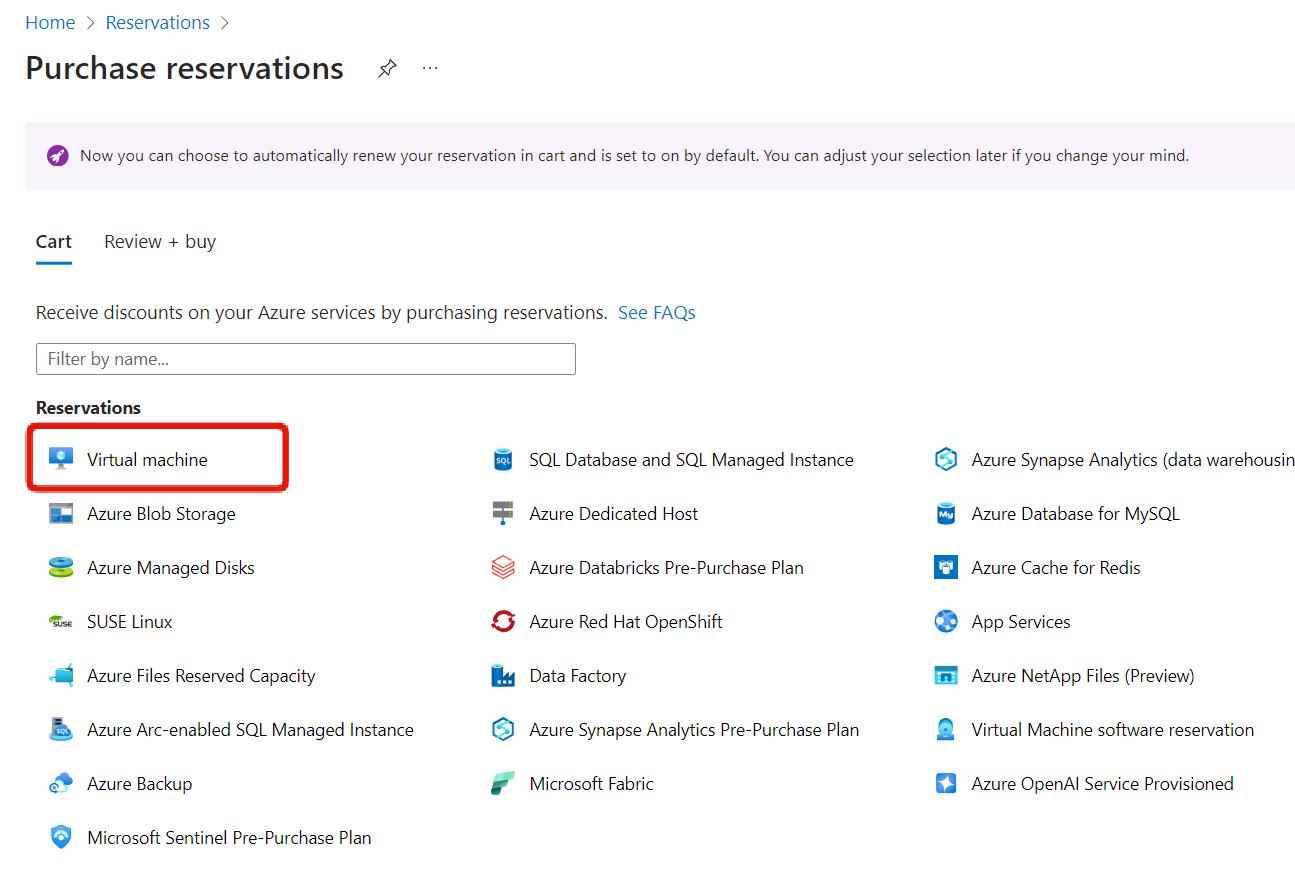Click the Azure Red Hat OpenShift icon
1295x870 pixels.
tap(503, 621)
